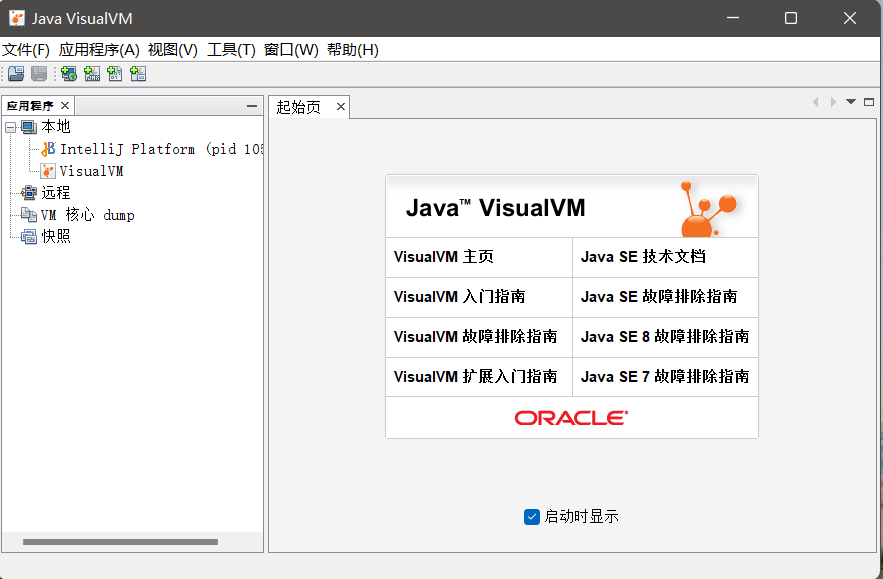Open the 文件(F) menu
Viewport: 883px width, 579px height.
coord(26,50)
